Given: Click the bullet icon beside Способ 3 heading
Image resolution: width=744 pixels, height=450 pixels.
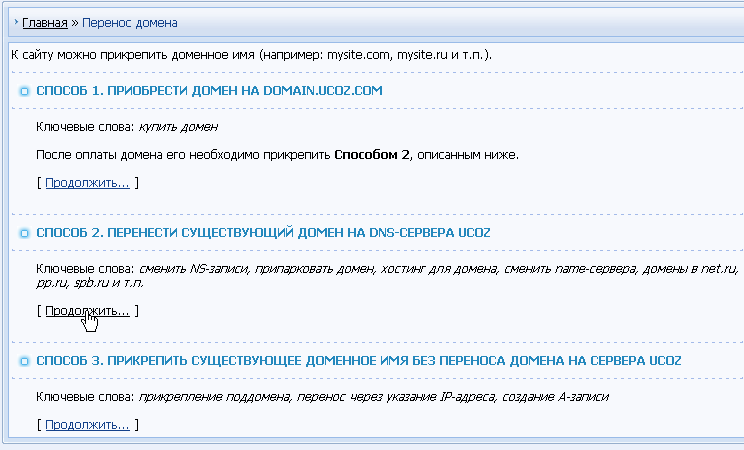Looking at the screenshot, I should pos(24,361).
